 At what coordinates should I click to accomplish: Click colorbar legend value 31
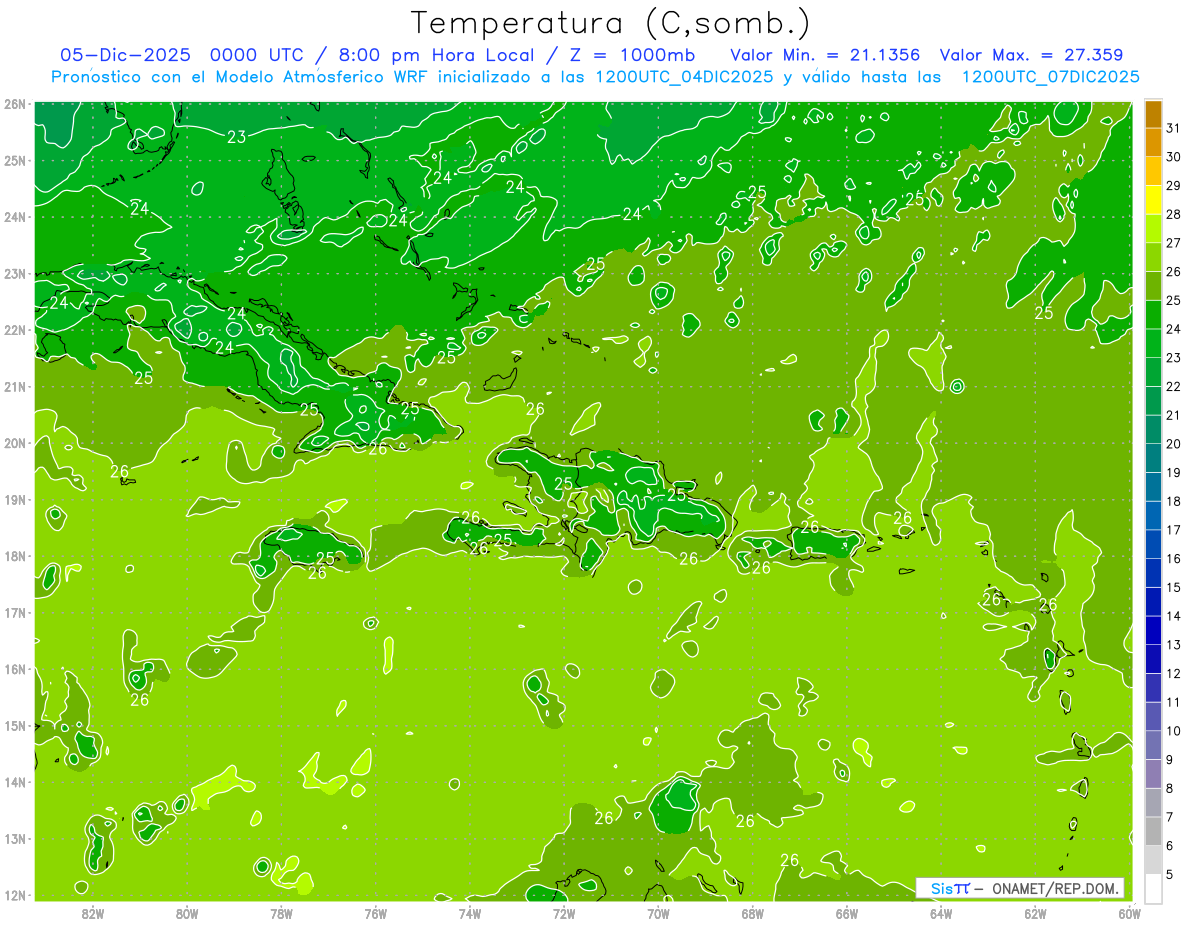1174,129
